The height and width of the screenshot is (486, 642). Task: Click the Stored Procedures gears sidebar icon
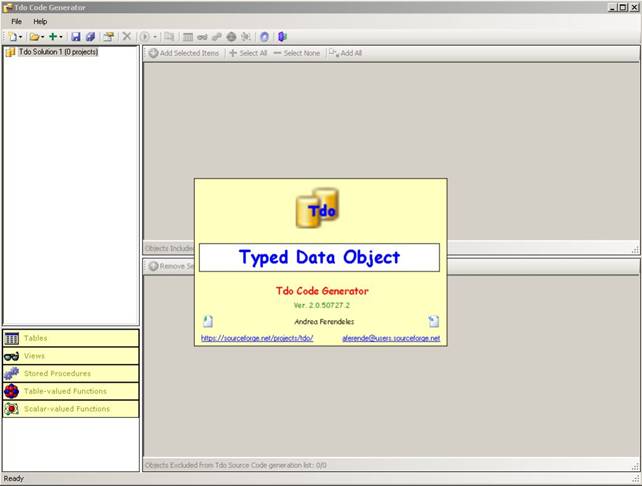(x=11, y=373)
